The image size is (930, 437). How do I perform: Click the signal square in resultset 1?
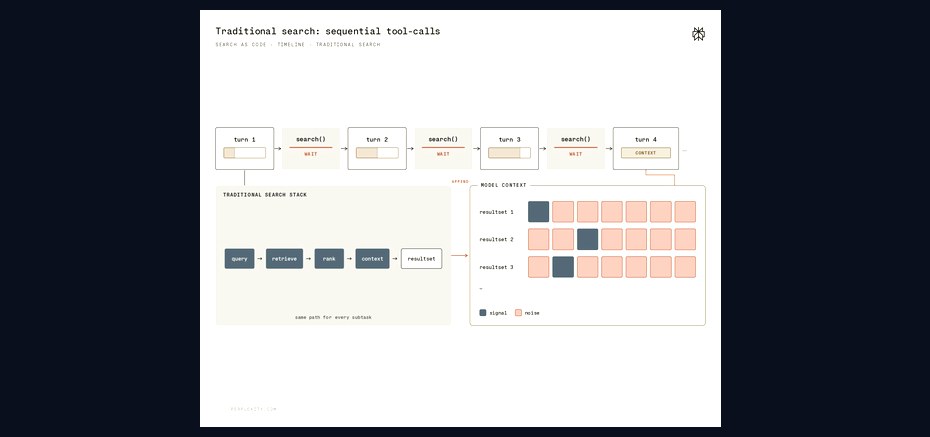tap(539, 212)
